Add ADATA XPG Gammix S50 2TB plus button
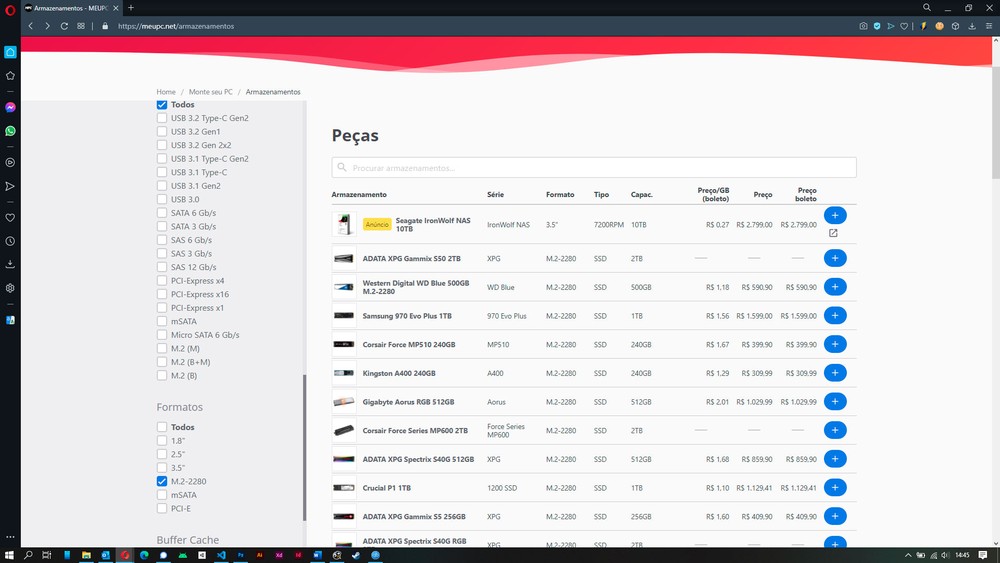Viewport: 1000px width, 563px height. coord(835,258)
